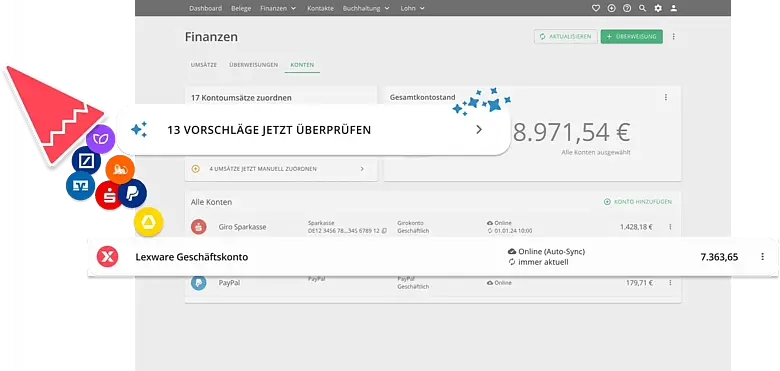The width and height of the screenshot is (780, 371).
Task: Switch to the Überweisungen tab
Action: click(254, 65)
